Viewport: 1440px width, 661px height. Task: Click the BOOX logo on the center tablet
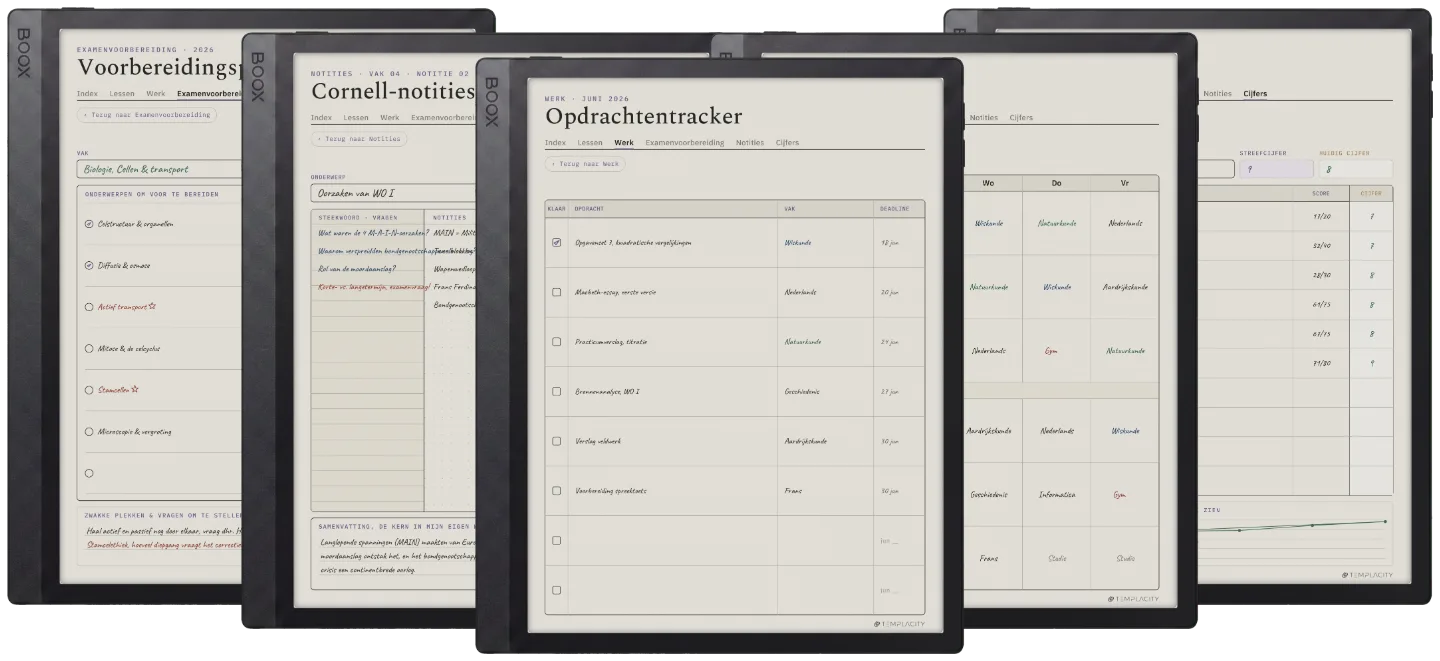(x=492, y=102)
